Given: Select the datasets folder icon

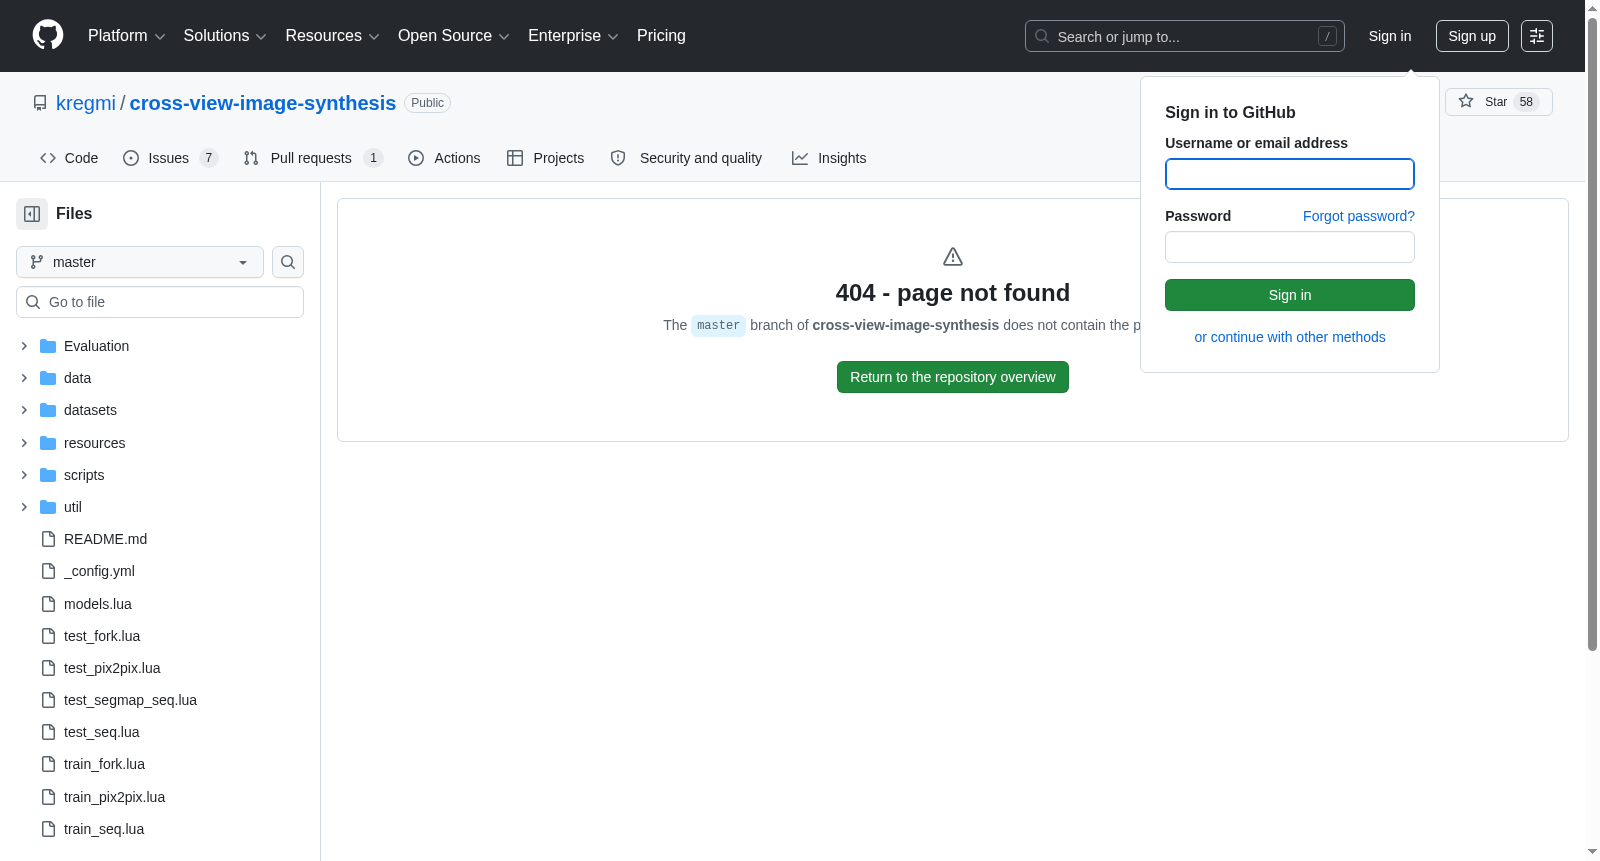Looking at the screenshot, I should (x=48, y=410).
